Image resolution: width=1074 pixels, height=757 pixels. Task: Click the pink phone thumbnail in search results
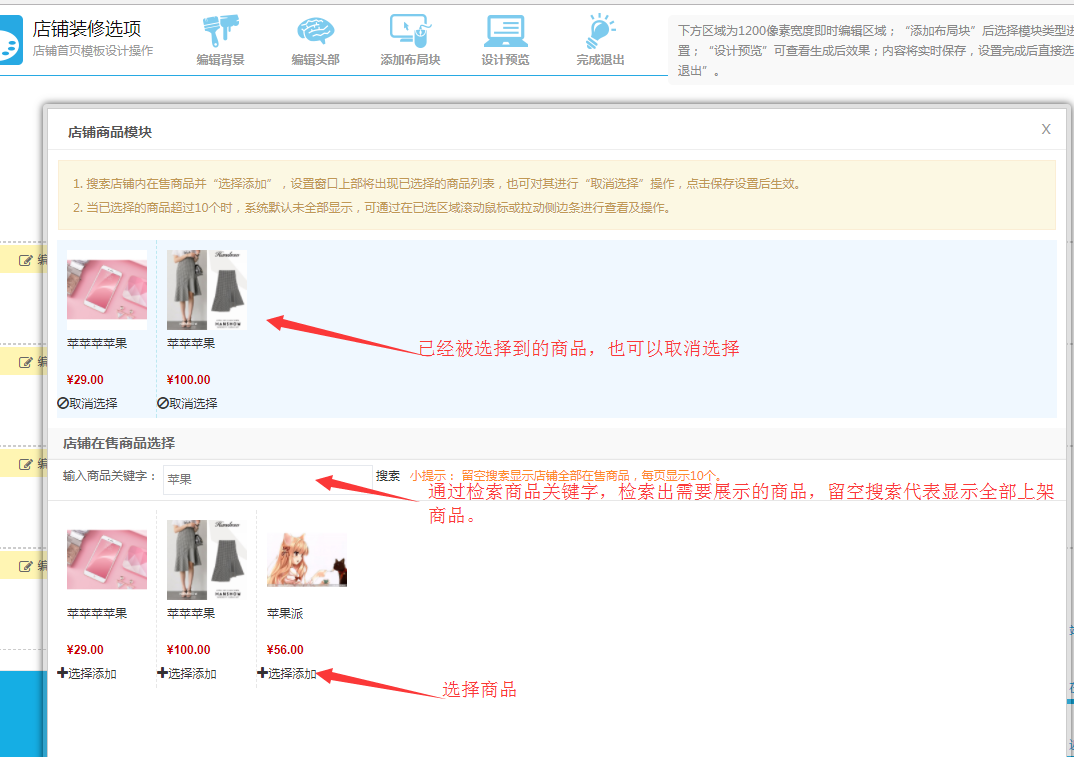pyautogui.click(x=107, y=560)
